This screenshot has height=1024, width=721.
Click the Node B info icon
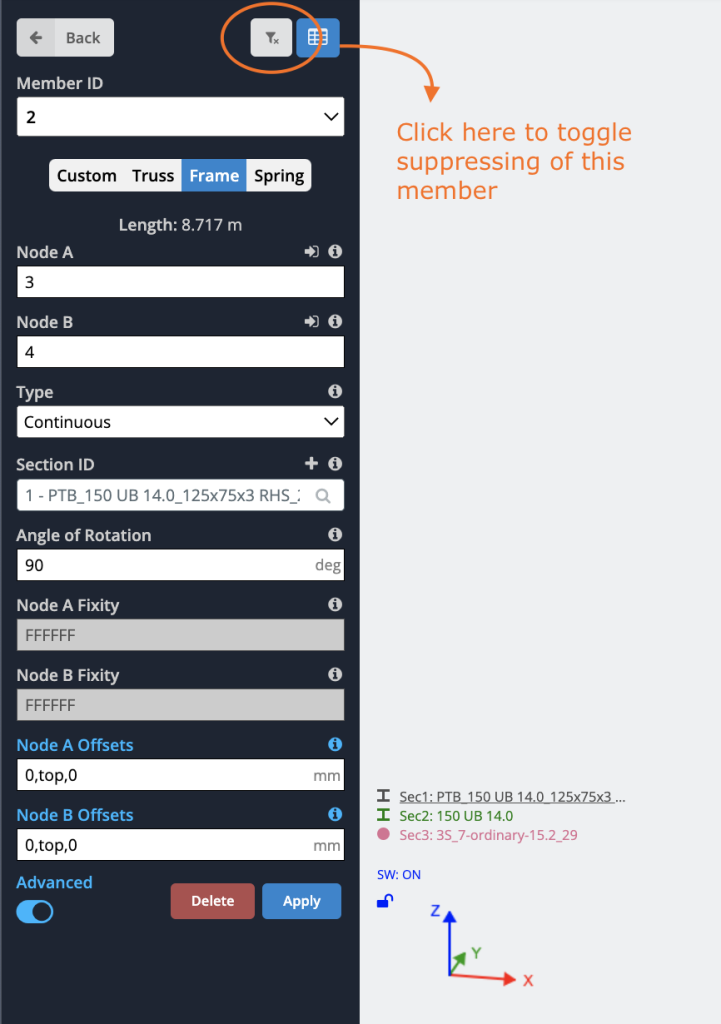(x=335, y=322)
